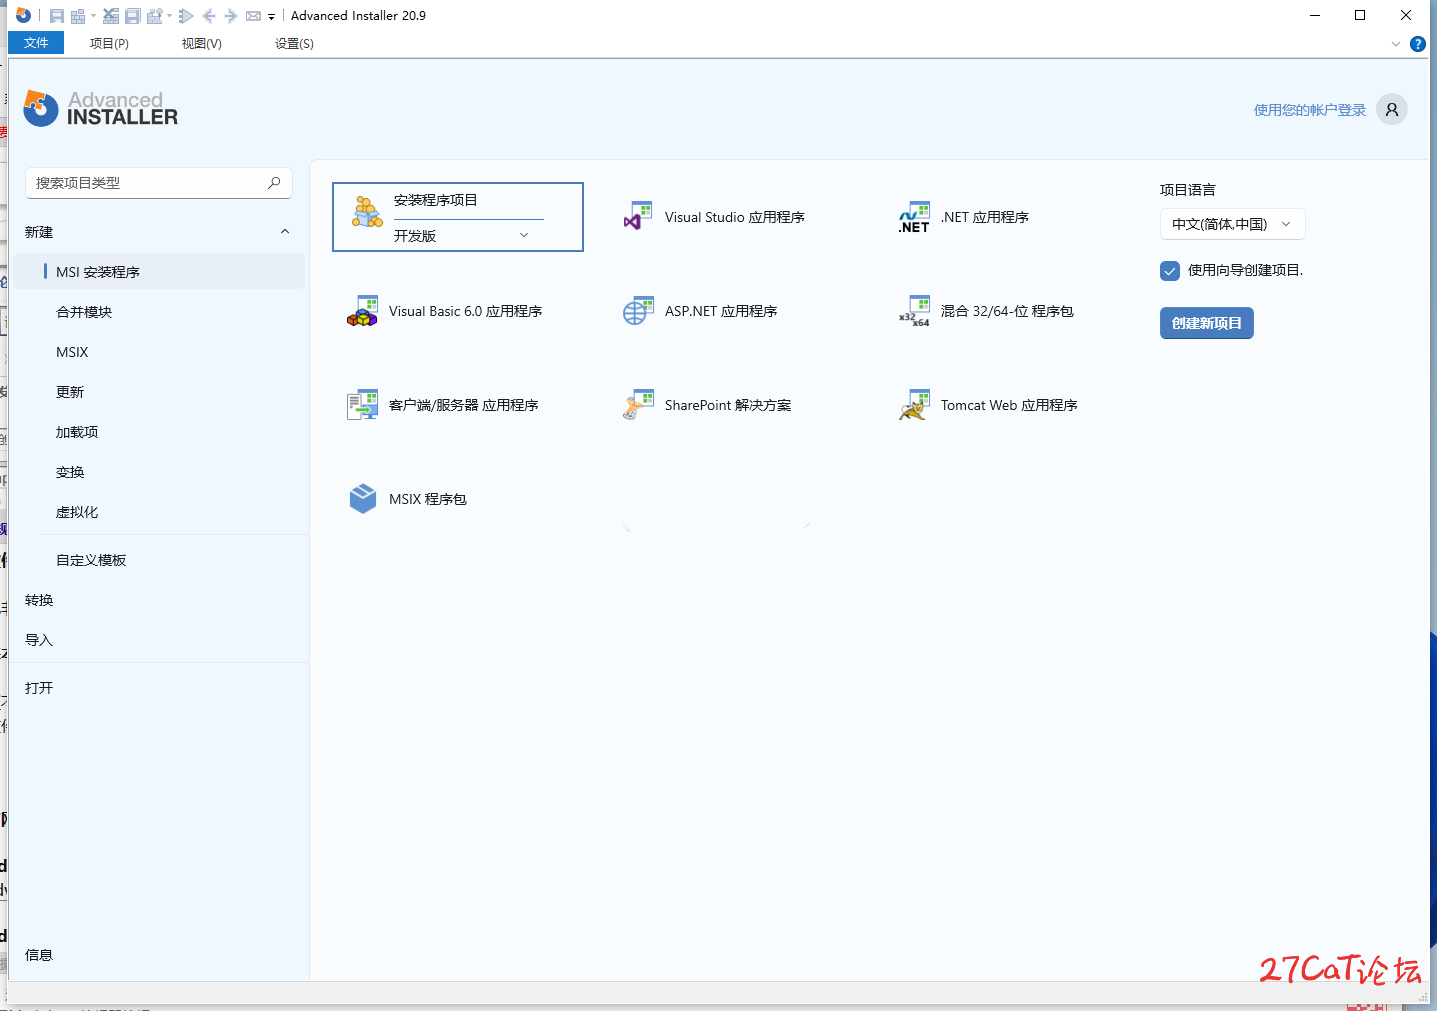Click the 搜索项目类型 search field
The image size is (1437, 1011).
tap(159, 183)
